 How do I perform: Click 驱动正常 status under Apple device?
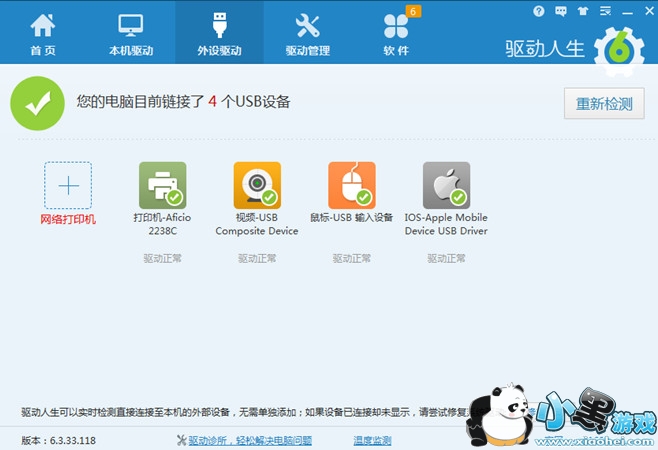446,258
